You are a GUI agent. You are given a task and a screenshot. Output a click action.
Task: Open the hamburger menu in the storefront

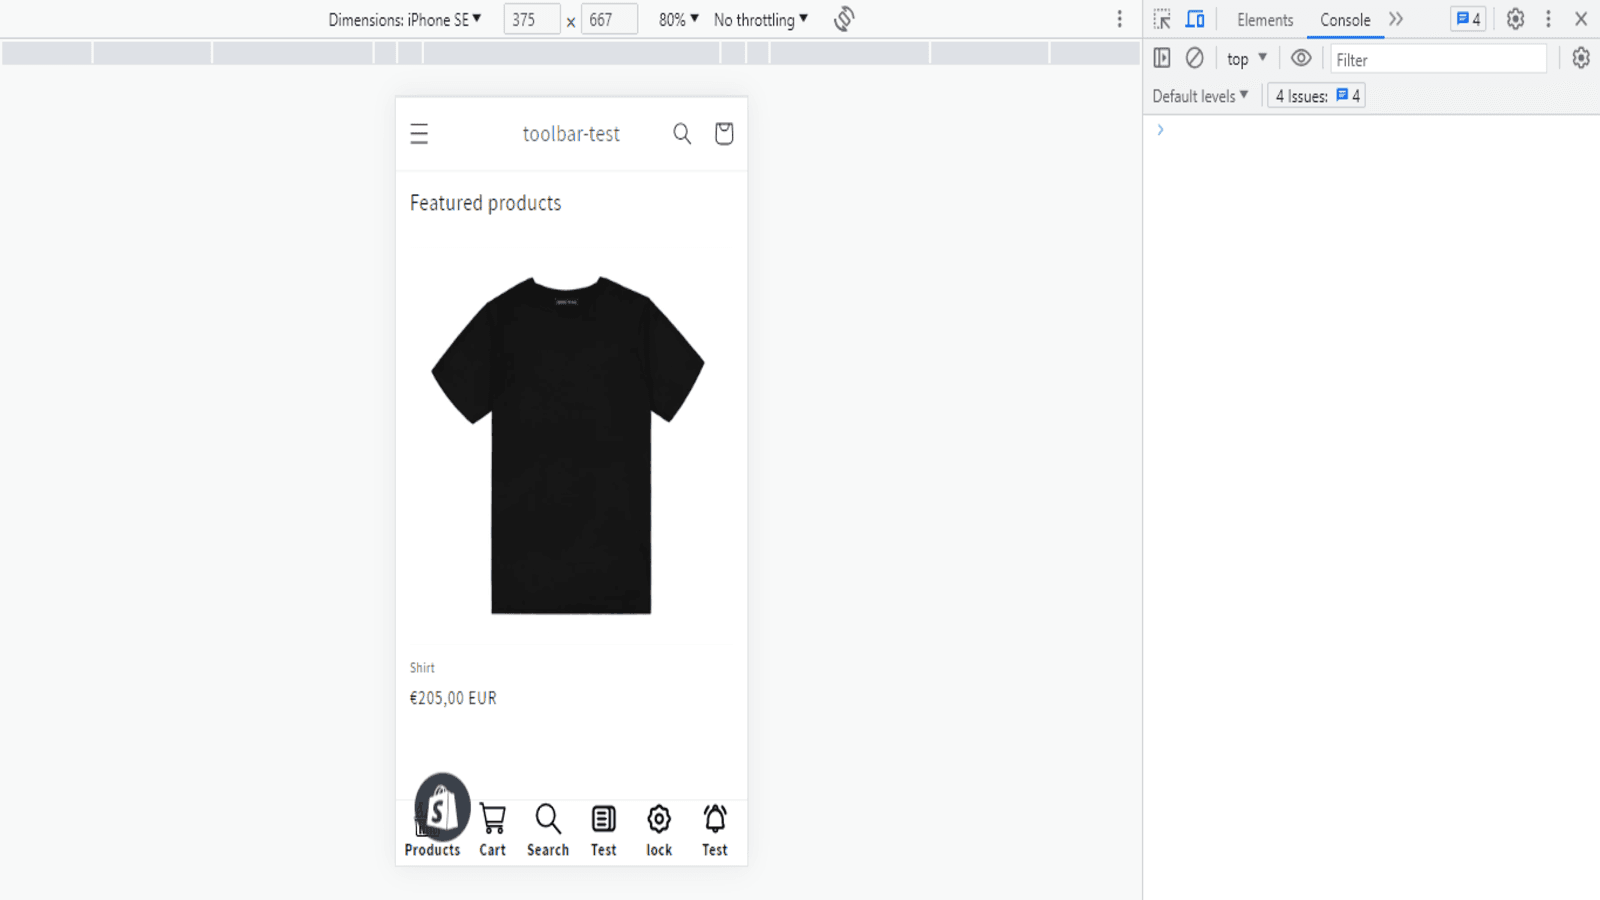pyautogui.click(x=419, y=133)
